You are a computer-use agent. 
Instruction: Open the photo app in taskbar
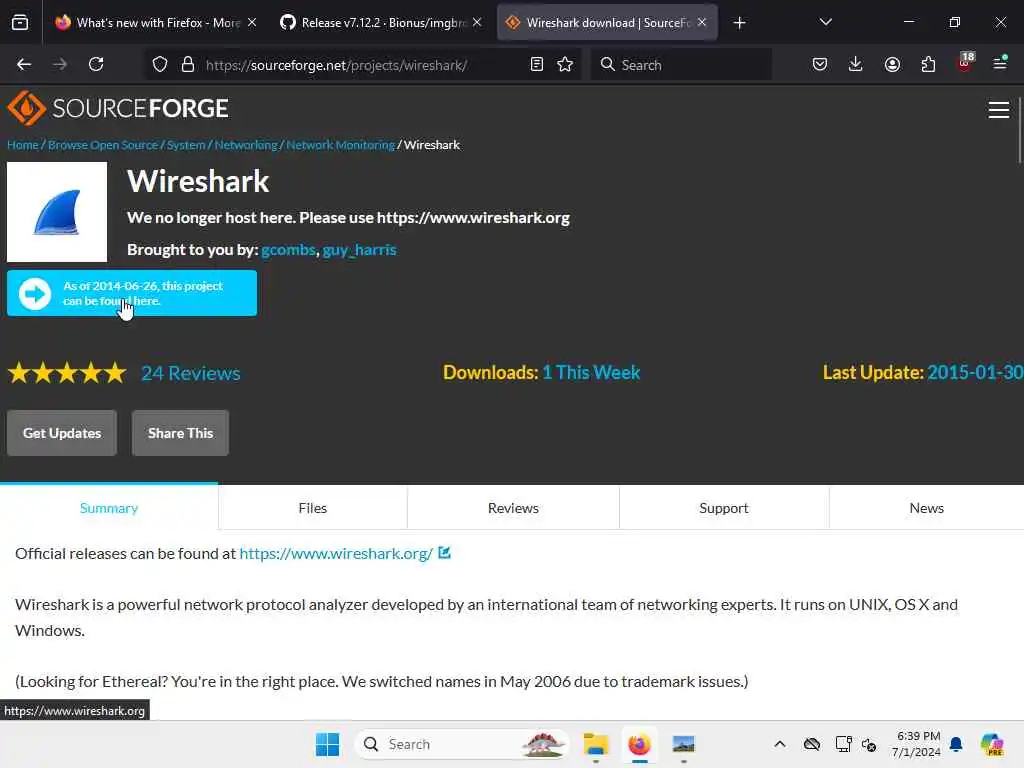click(683, 744)
